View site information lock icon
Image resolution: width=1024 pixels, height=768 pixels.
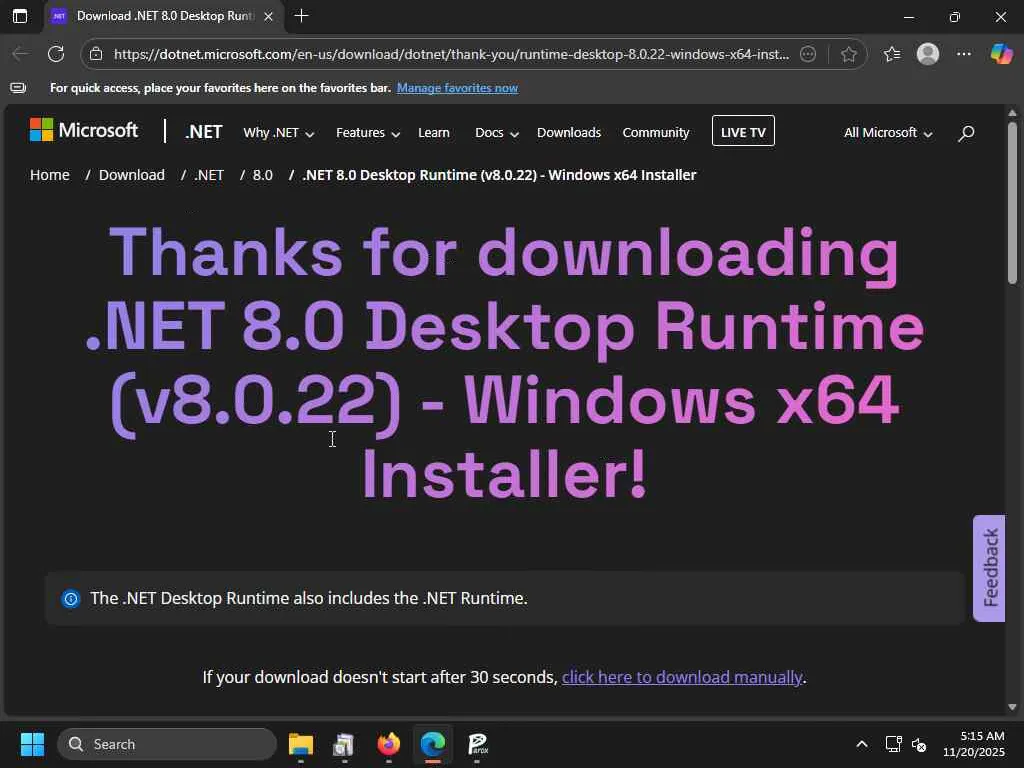[x=96, y=54]
